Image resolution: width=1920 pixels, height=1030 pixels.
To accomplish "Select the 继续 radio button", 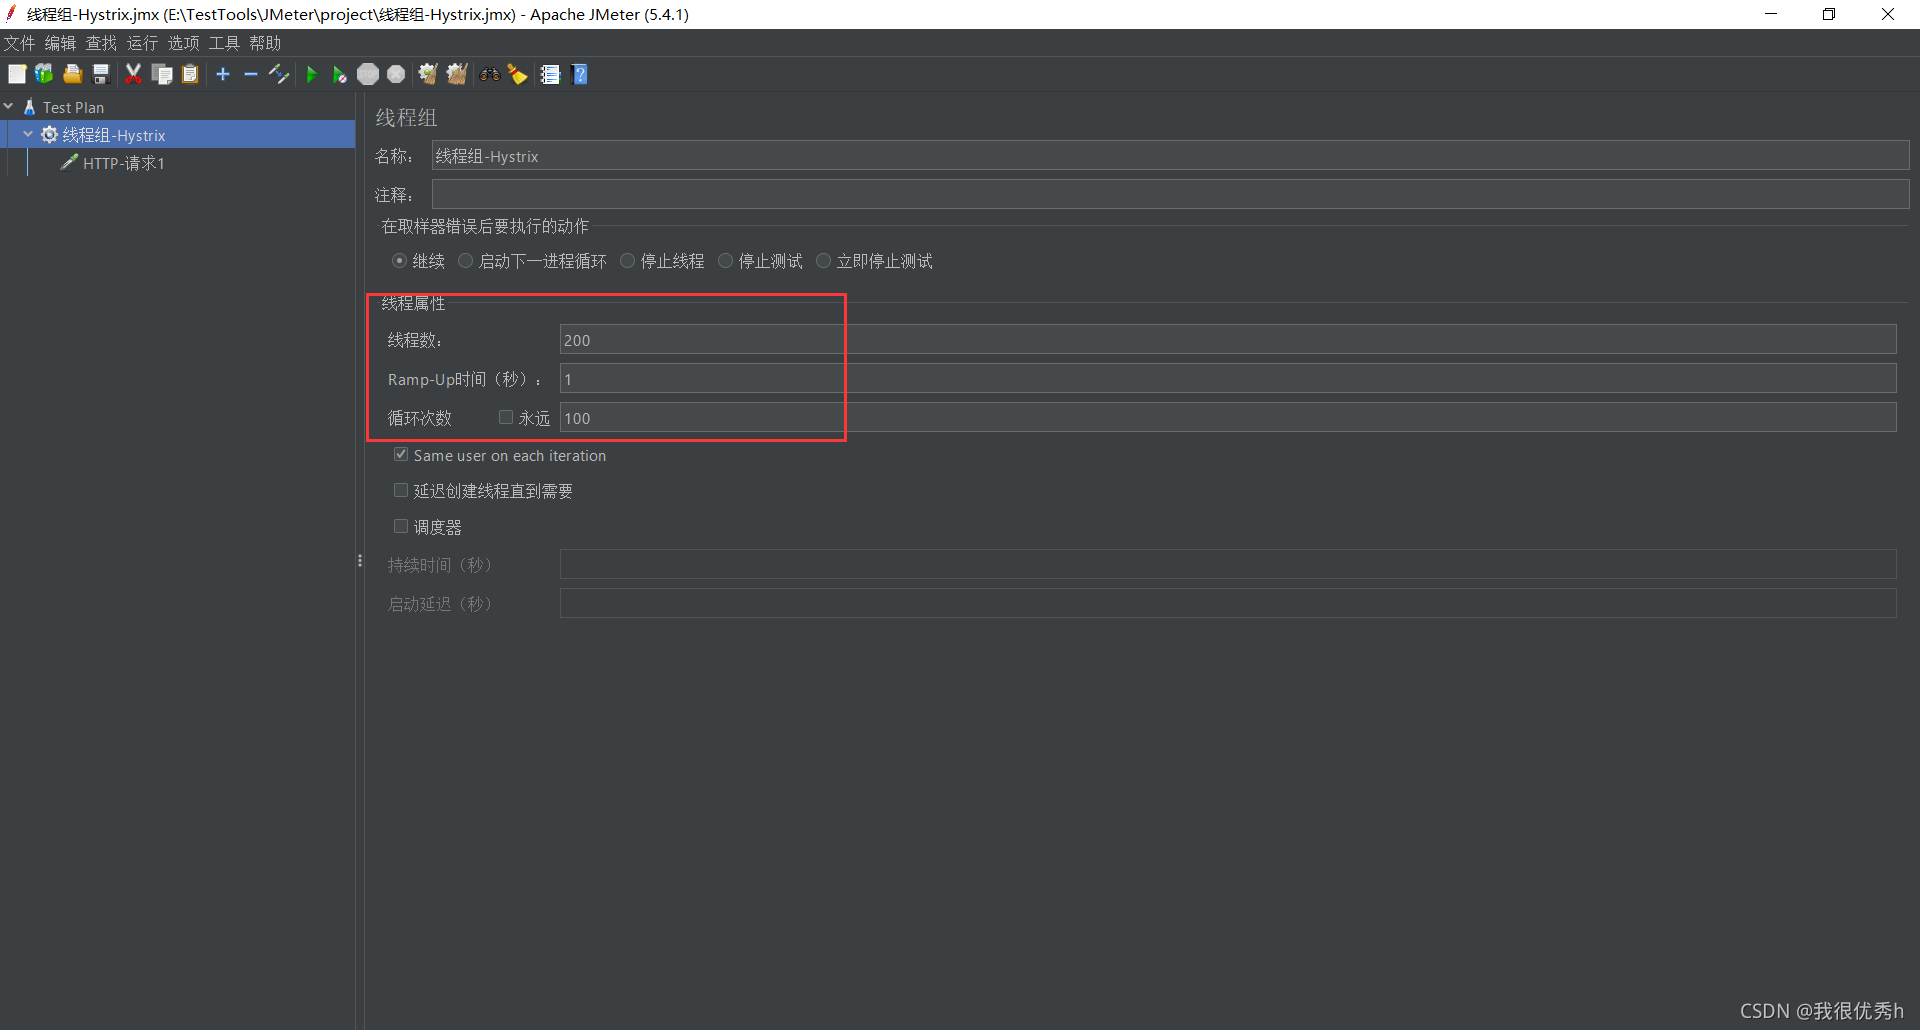I will pyautogui.click(x=399, y=261).
